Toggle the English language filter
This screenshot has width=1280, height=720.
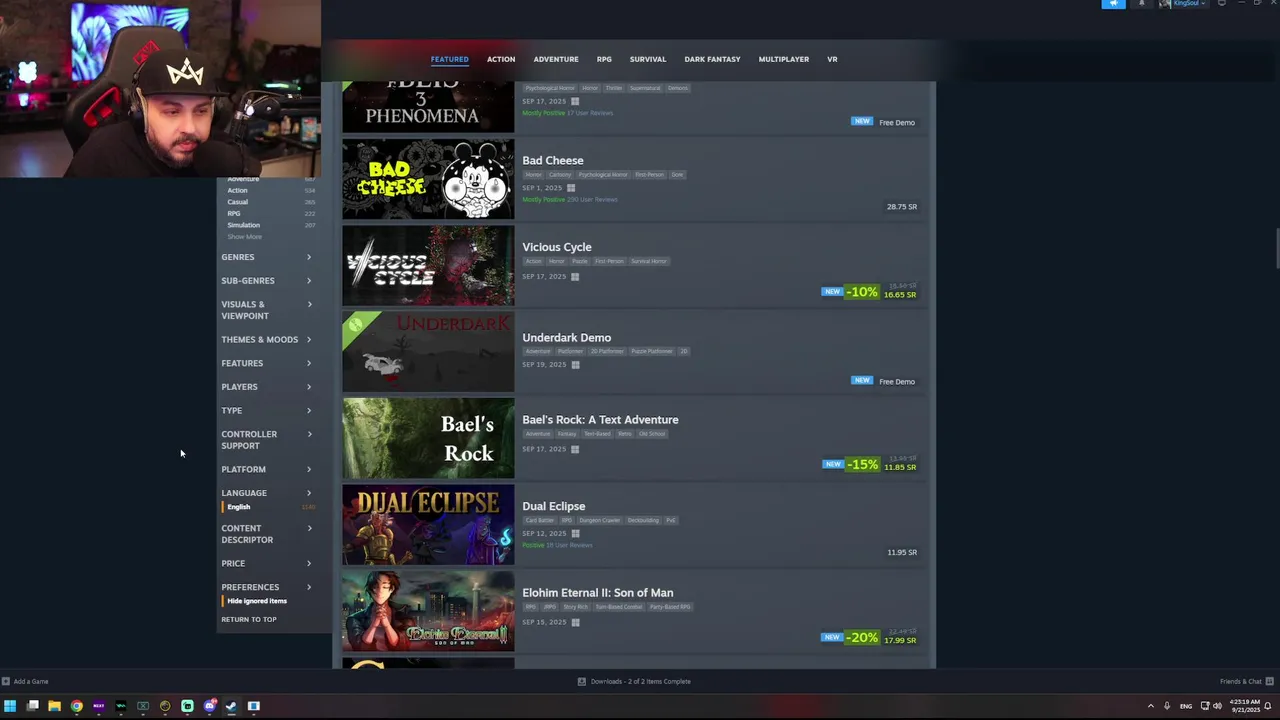(x=238, y=507)
